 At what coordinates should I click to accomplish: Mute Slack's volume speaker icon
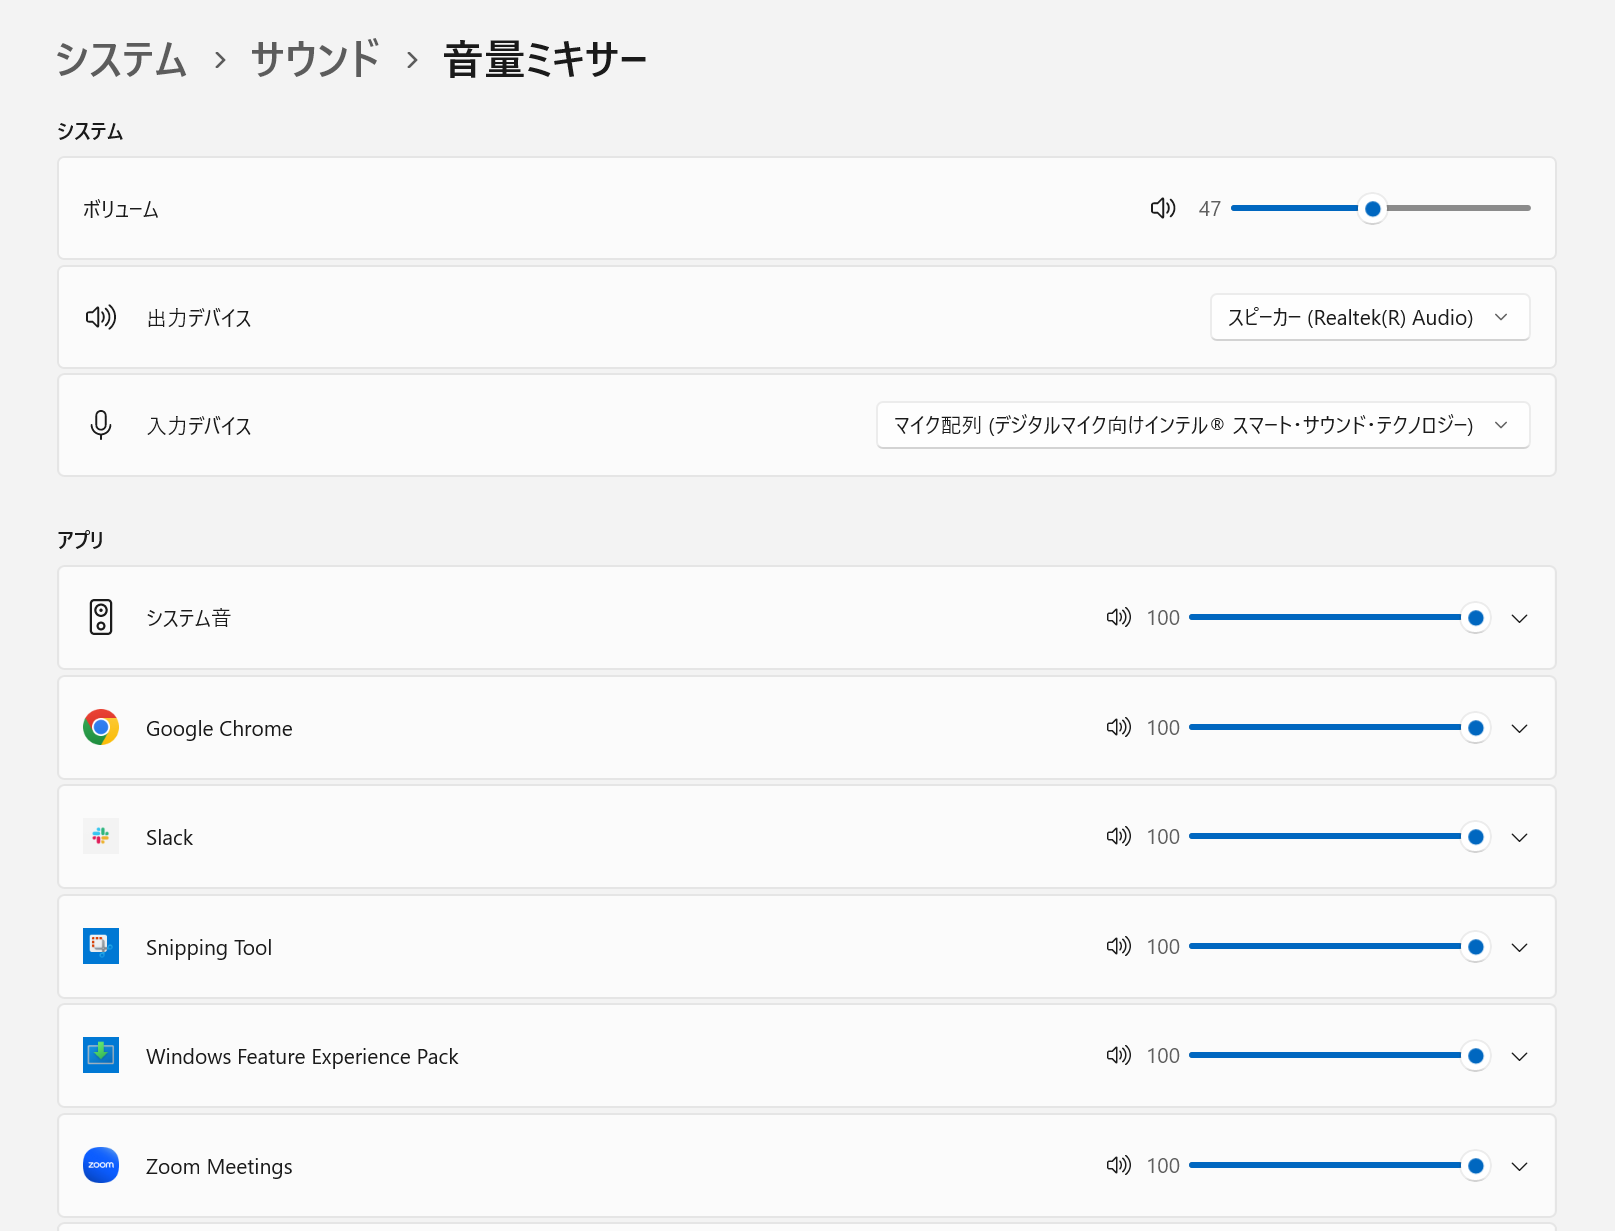(x=1118, y=836)
